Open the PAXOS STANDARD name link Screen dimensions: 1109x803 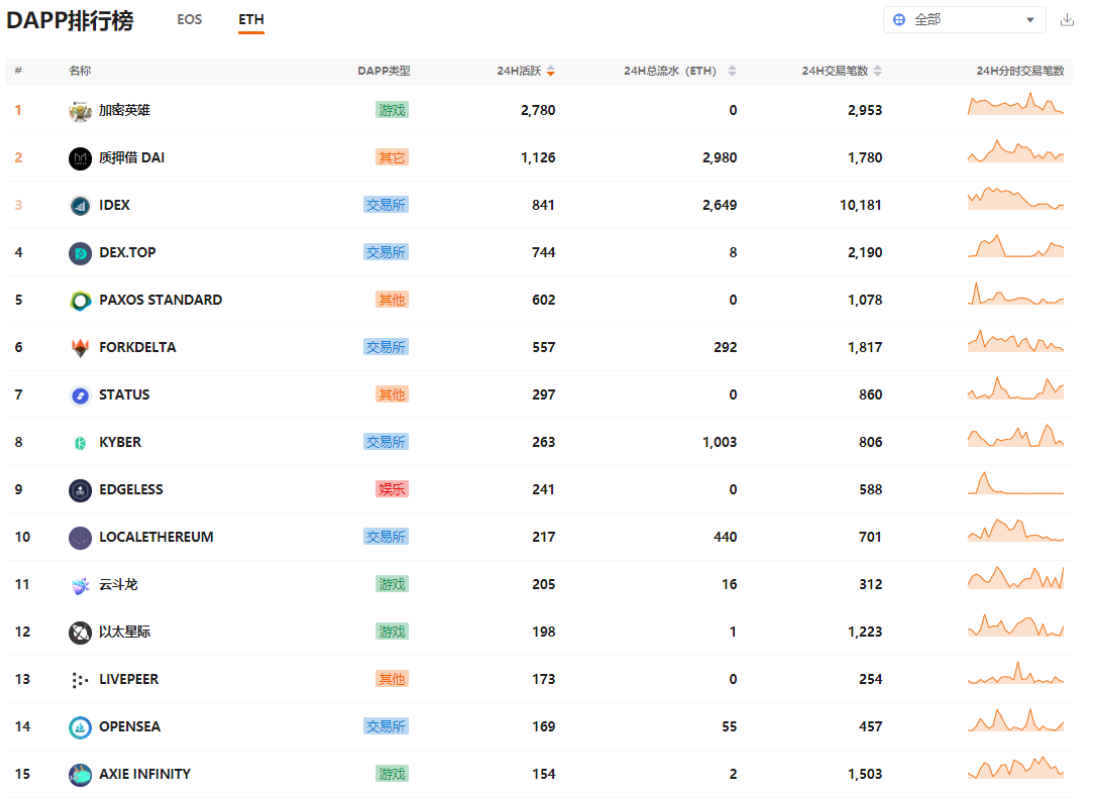(161, 300)
